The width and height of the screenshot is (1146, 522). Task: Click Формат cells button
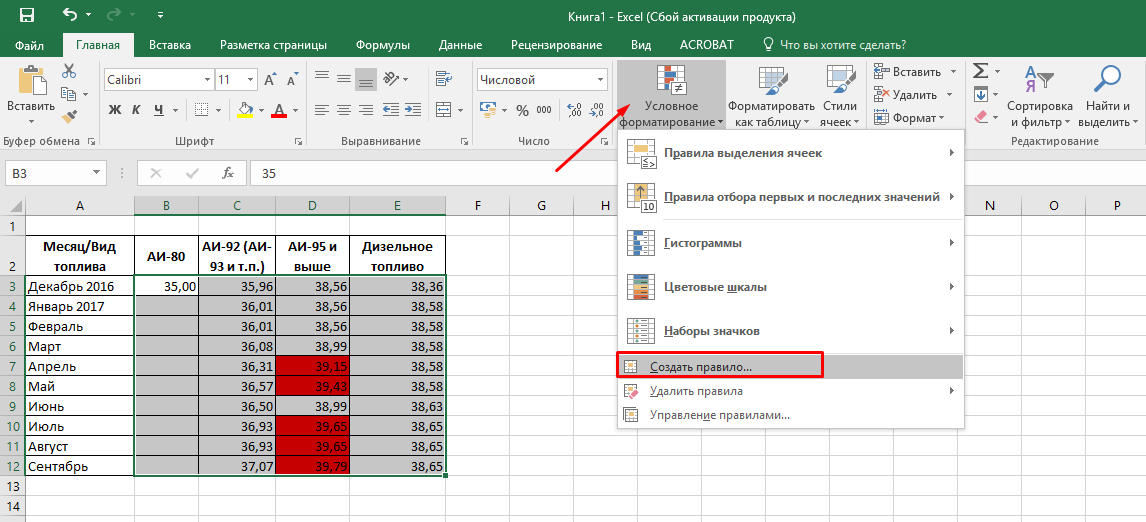click(910, 118)
